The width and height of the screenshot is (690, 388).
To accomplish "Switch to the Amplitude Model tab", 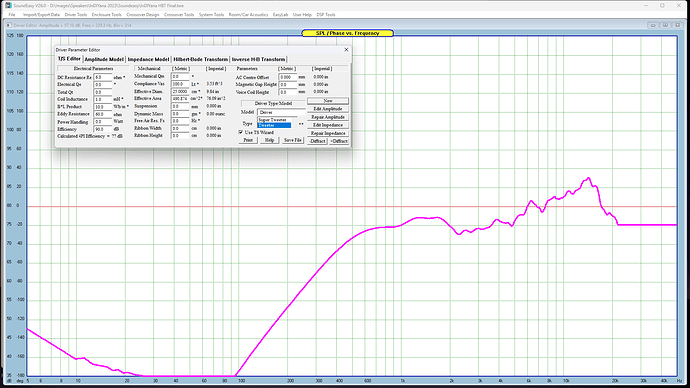I will (x=104, y=59).
